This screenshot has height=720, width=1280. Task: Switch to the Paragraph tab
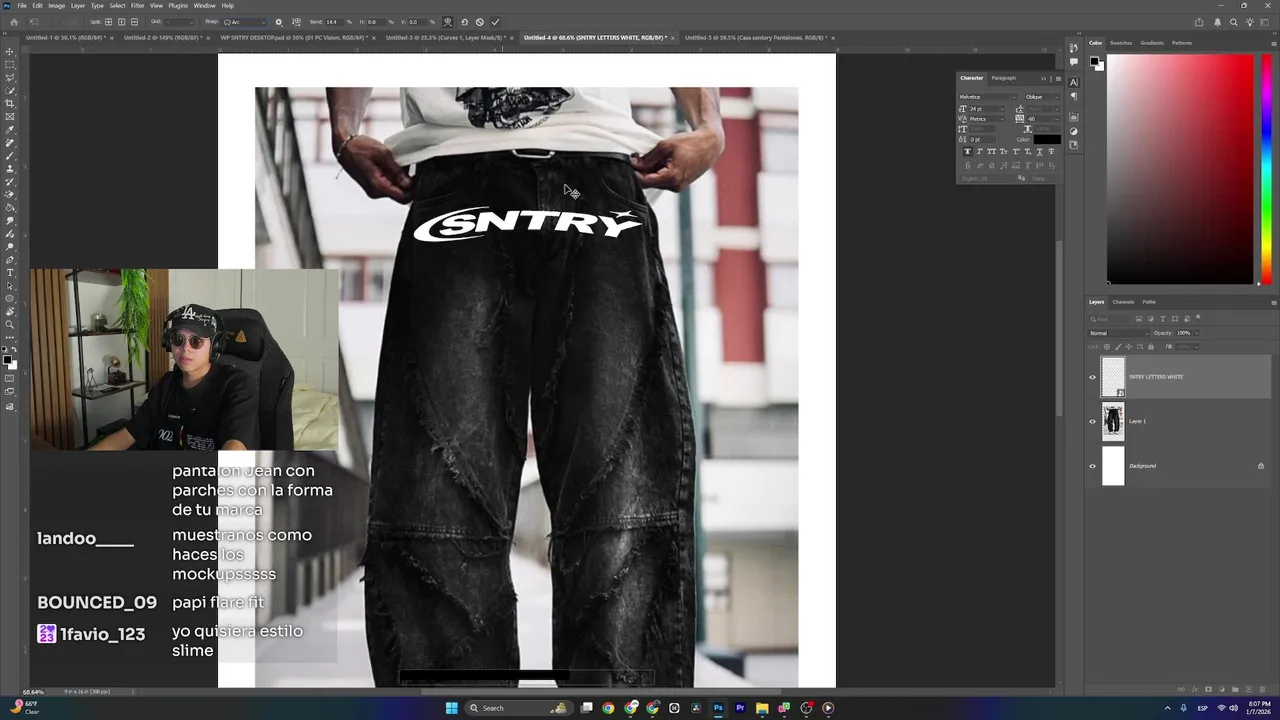tap(1003, 78)
